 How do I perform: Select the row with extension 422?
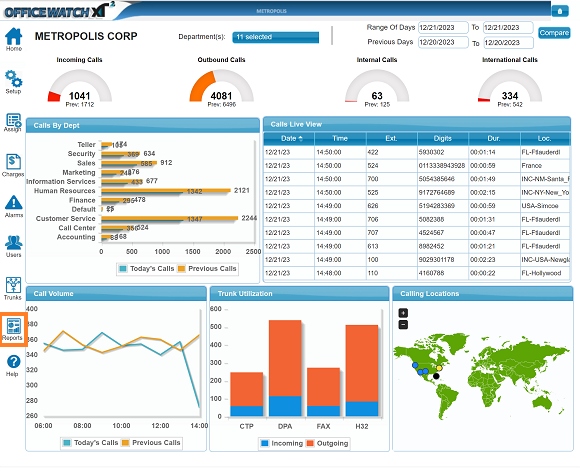(417, 152)
